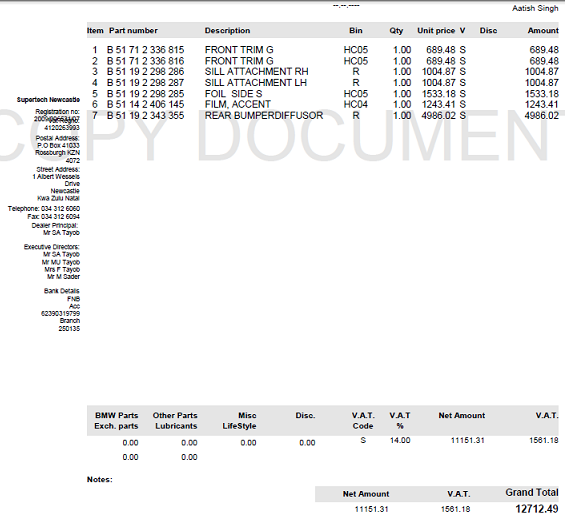Select amount 1243.41 in row 6
571x519 pixels.
[x=542, y=105]
